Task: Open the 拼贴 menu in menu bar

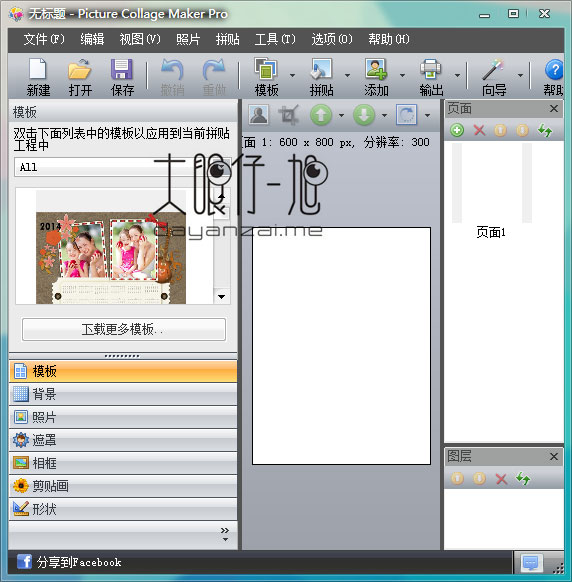Action: pyautogui.click(x=228, y=39)
